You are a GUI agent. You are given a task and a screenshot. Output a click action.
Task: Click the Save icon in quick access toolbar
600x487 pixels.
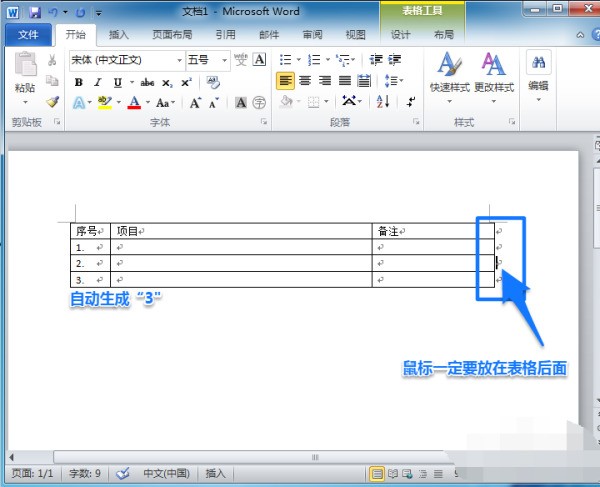click(34, 12)
